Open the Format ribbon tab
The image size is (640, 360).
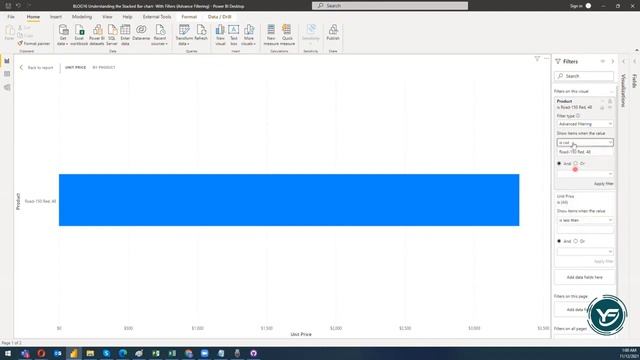click(x=189, y=17)
